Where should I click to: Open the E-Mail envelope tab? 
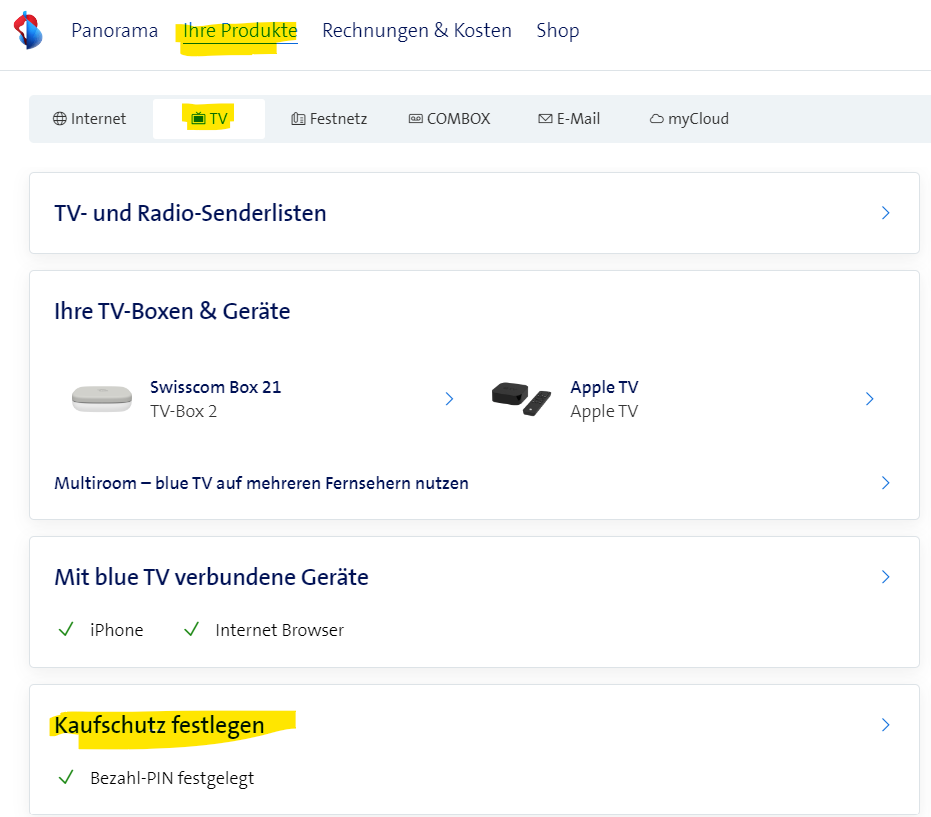coord(569,119)
